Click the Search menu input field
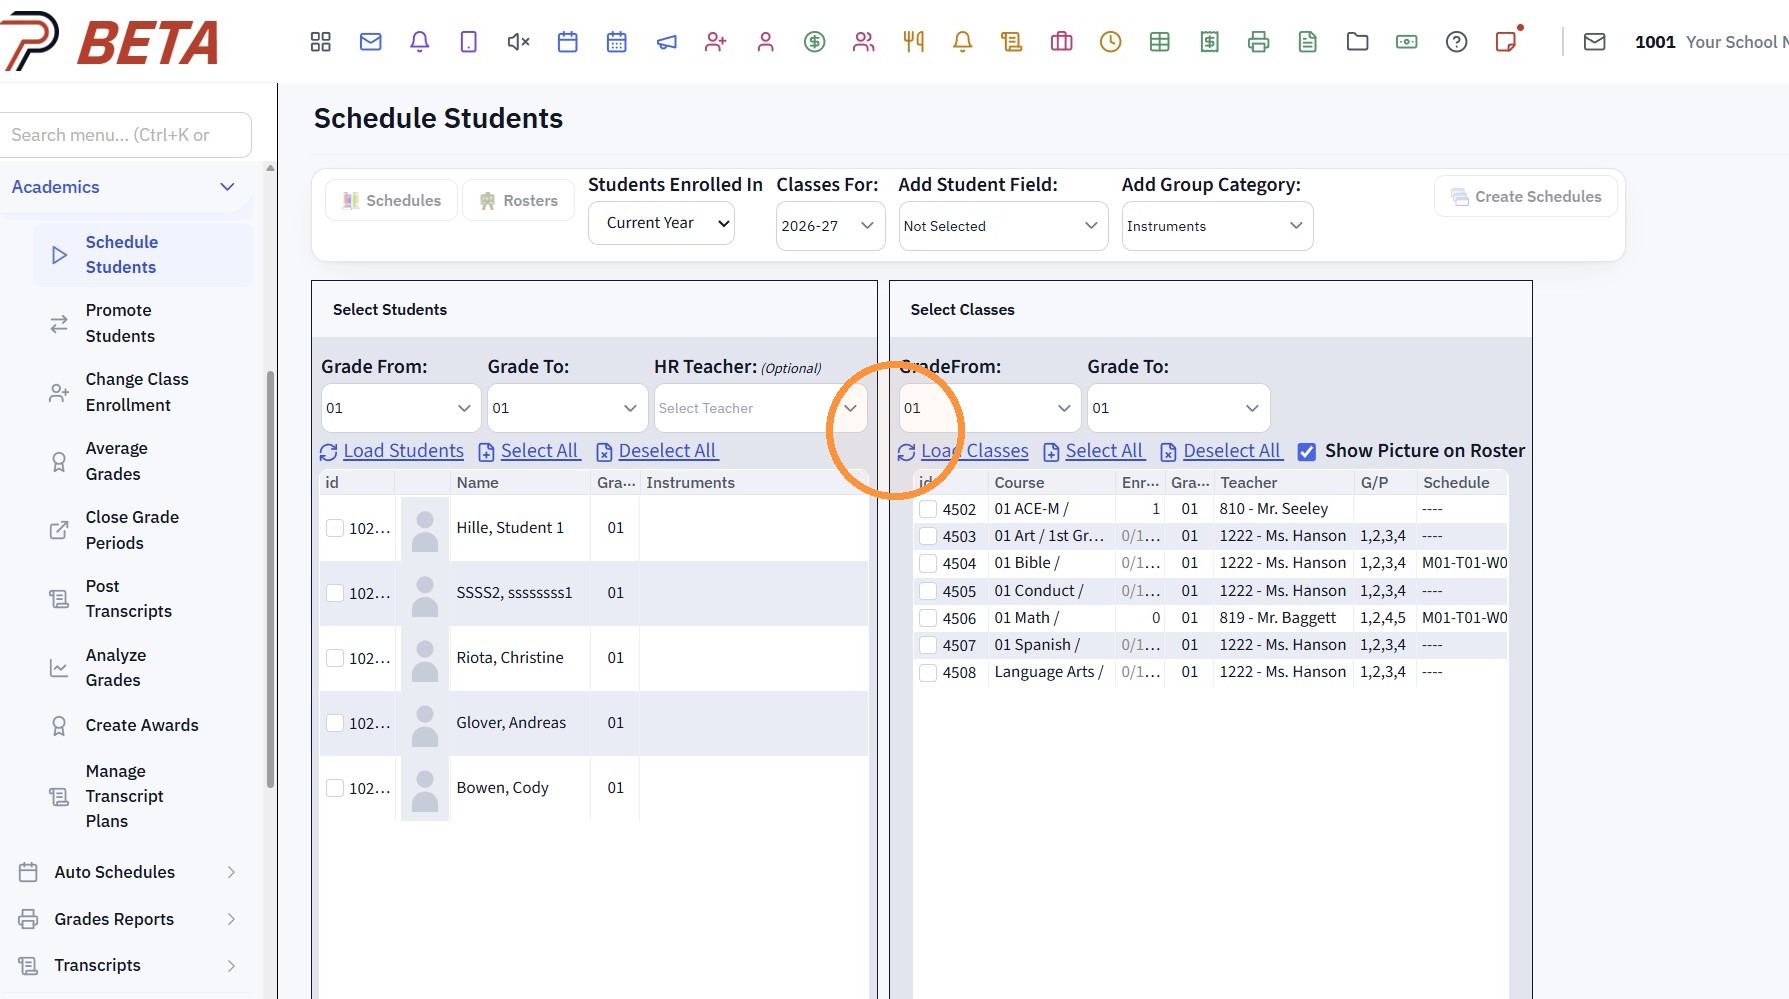 [x=125, y=135]
